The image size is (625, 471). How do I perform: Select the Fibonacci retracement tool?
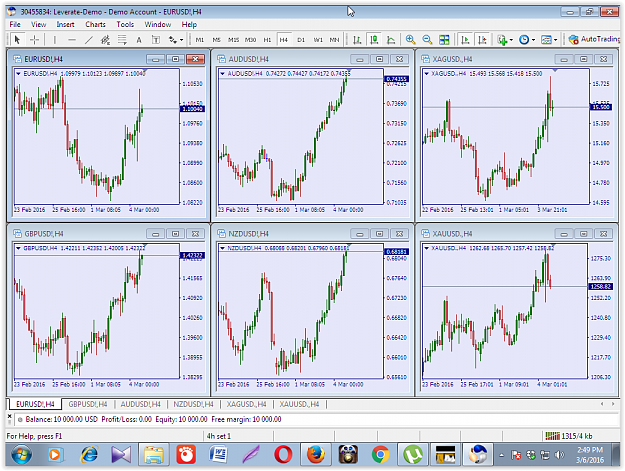click(122, 39)
